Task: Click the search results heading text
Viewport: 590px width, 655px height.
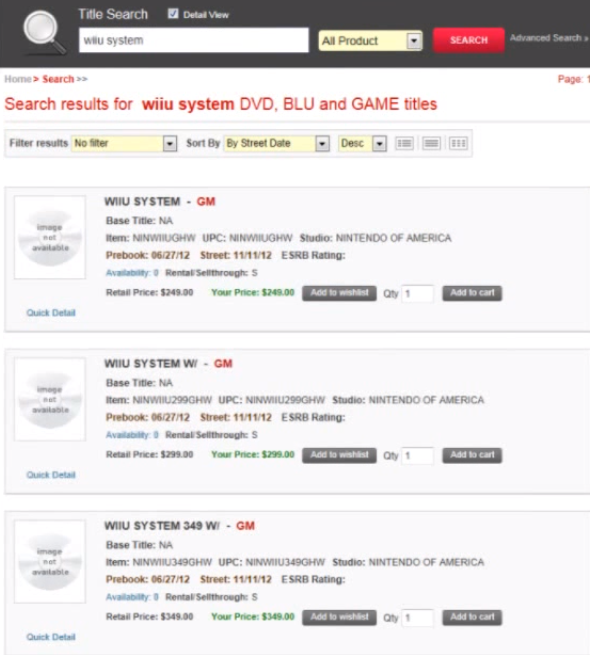Action: click(221, 104)
